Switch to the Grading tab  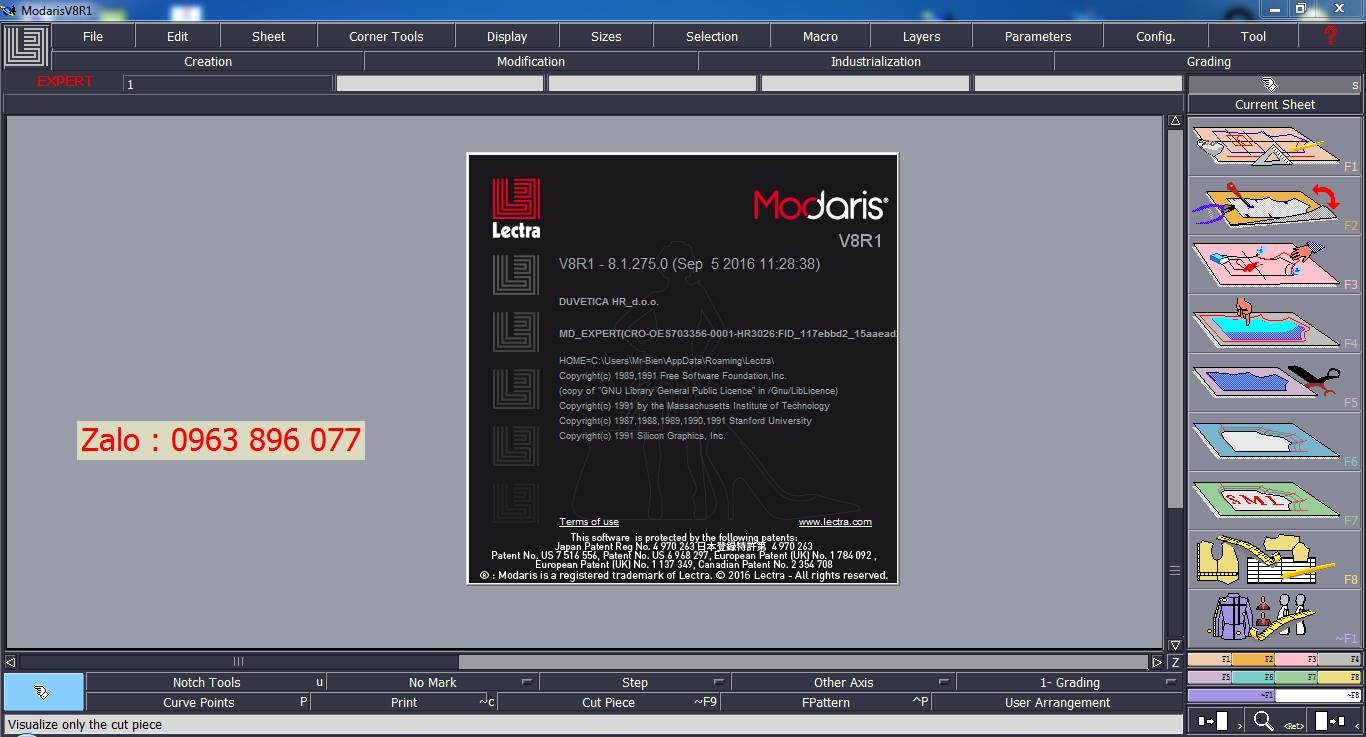[x=1209, y=61]
